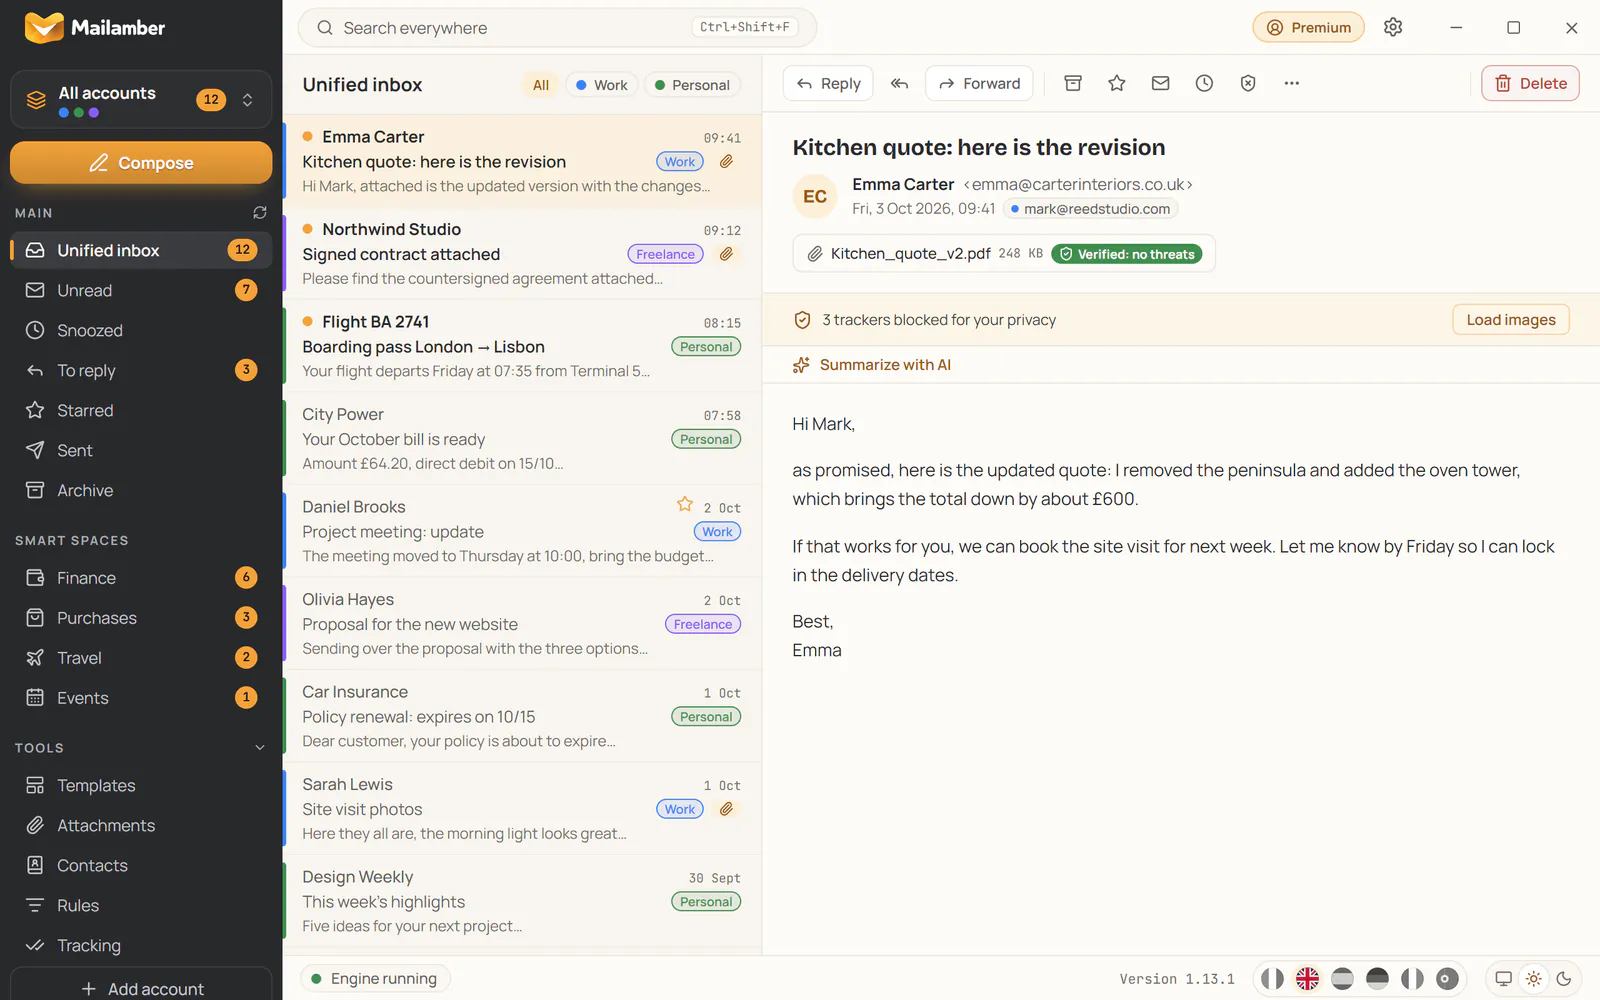Open Sarah Lewis site visit photos email
Screen dimensions: 1600x1000
pos(522,809)
